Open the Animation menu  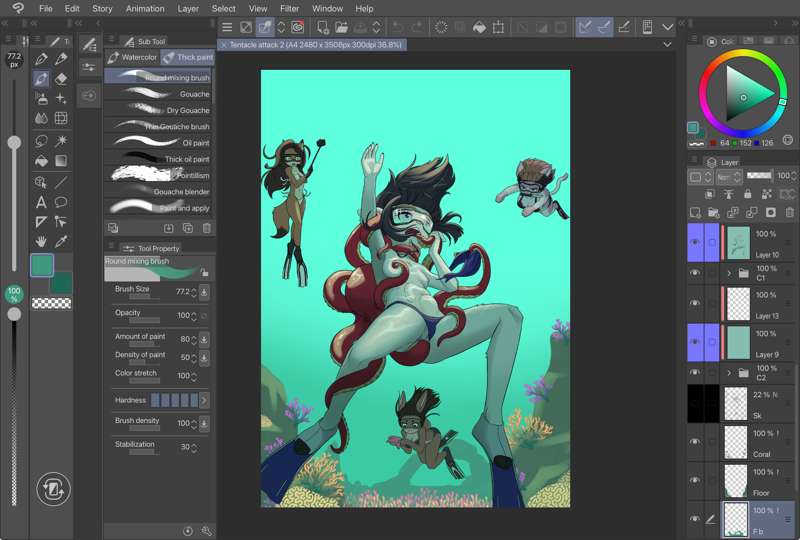click(145, 9)
